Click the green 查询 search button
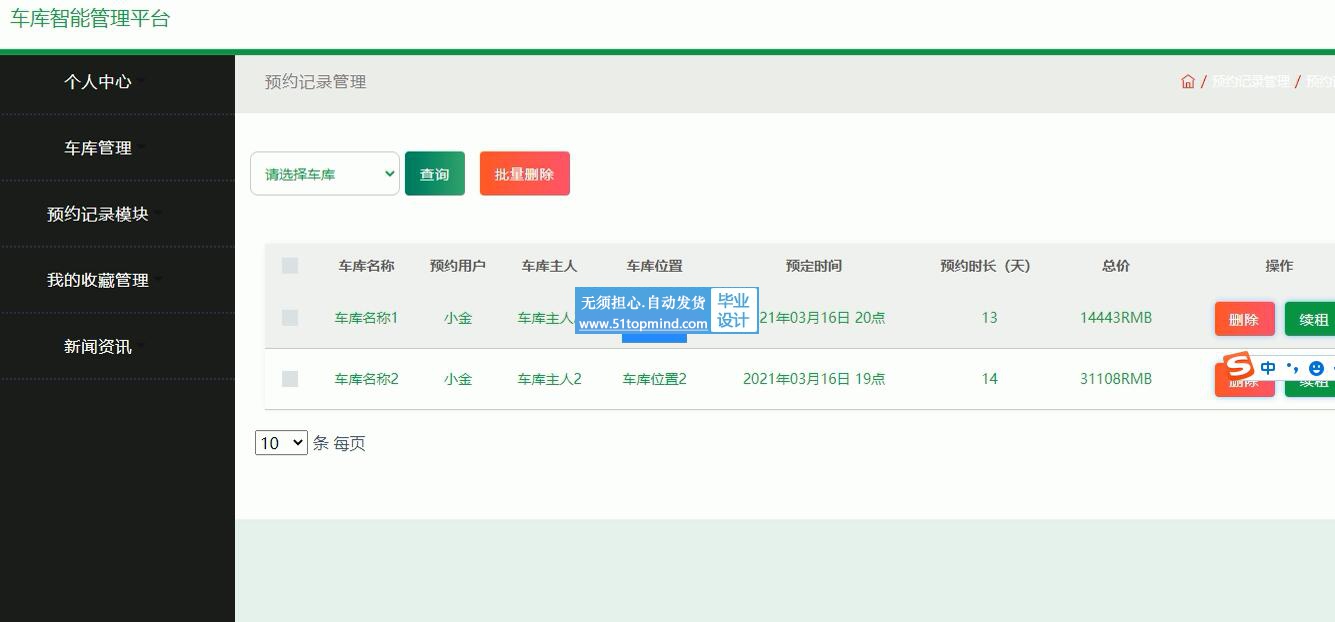1335x622 pixels. point(435,174)
